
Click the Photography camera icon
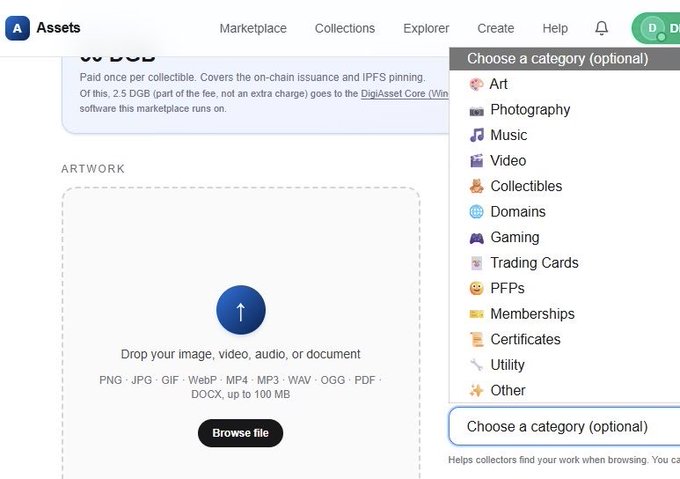[x=476, y=110]
